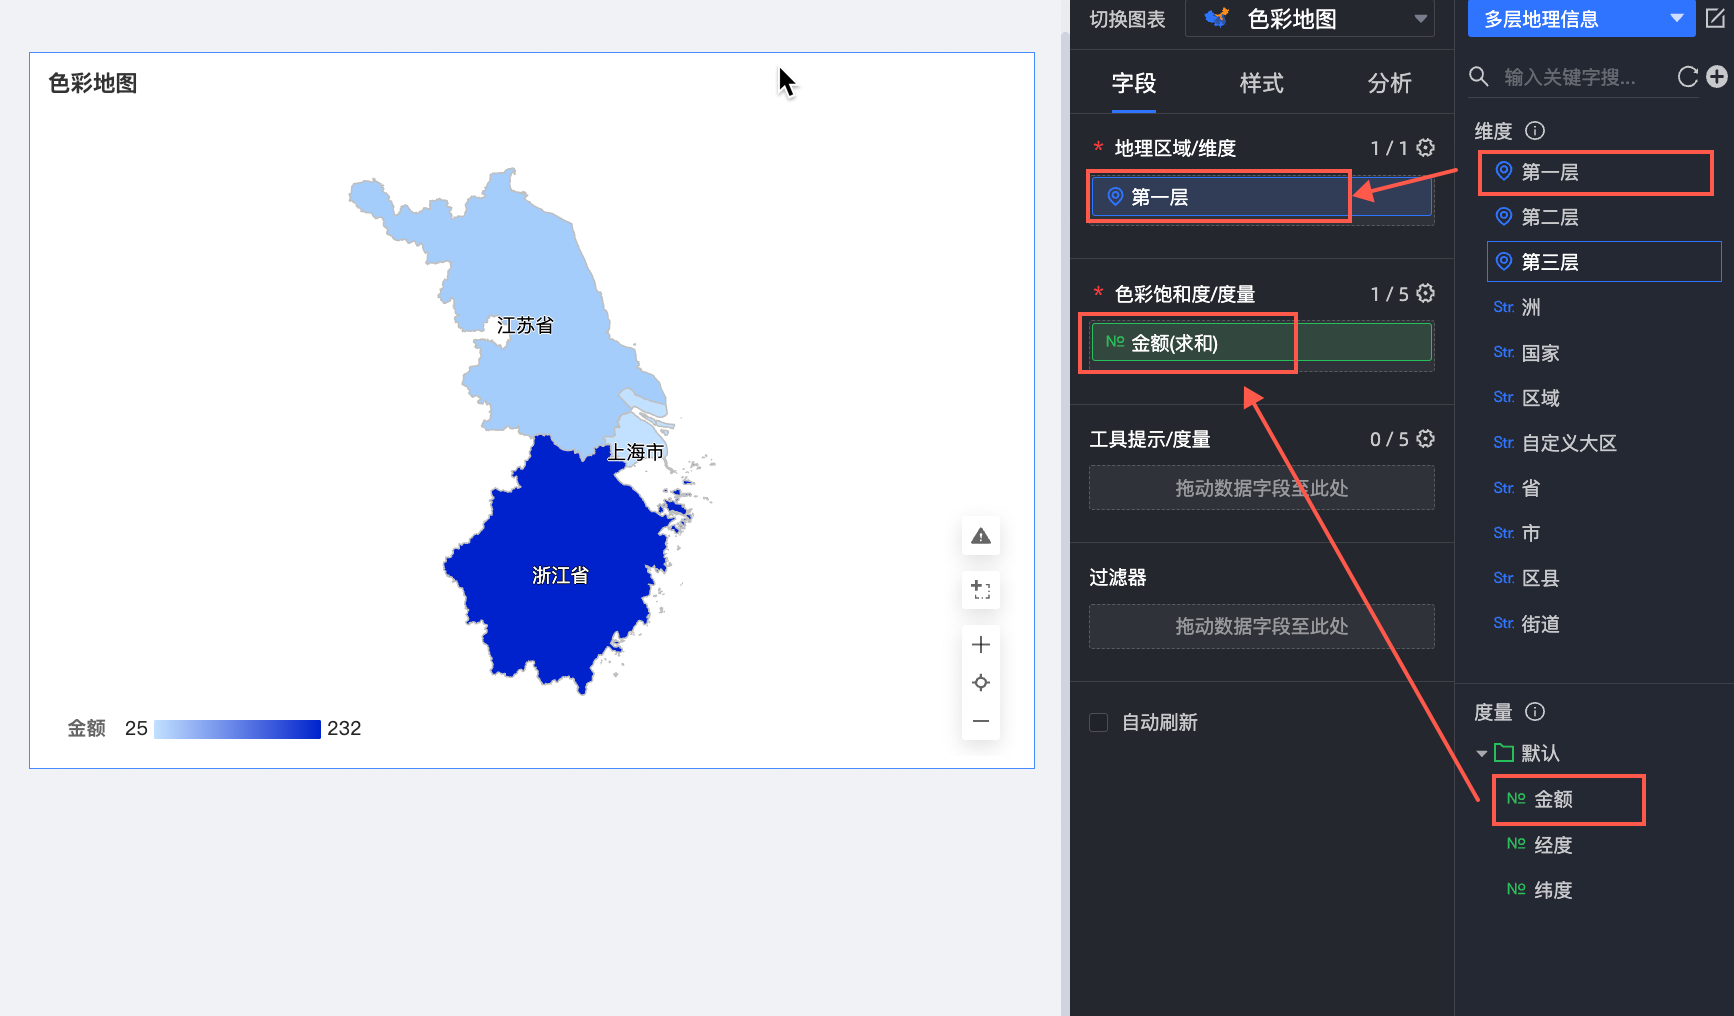This screenshot has height=1016, width=1734.
Task: Click the legend maximum value 232
Action: pyautogui.click(x=344, y=729)
